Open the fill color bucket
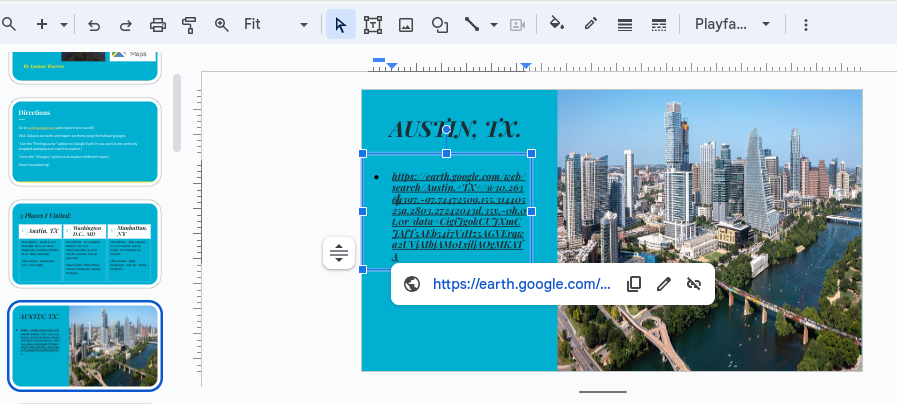The height and width of the screenshot is (404, 897). pos(557,24)
